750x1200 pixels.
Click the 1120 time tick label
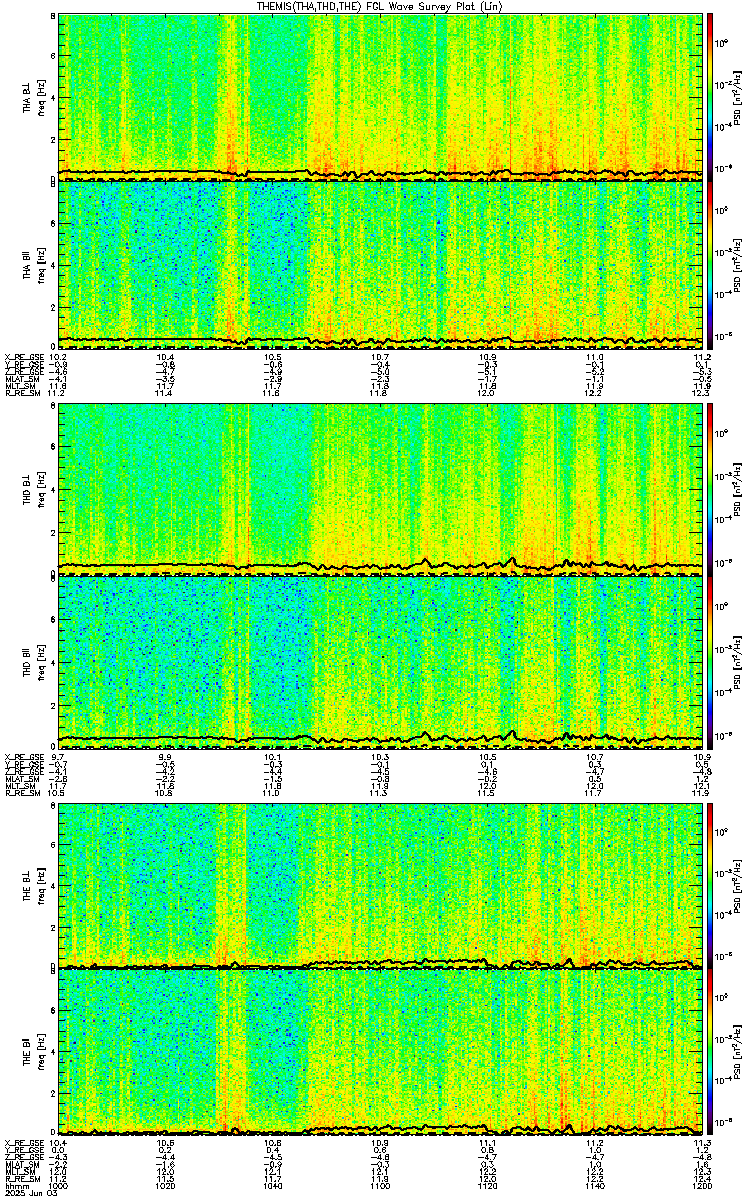click(x=489, y=1186)
